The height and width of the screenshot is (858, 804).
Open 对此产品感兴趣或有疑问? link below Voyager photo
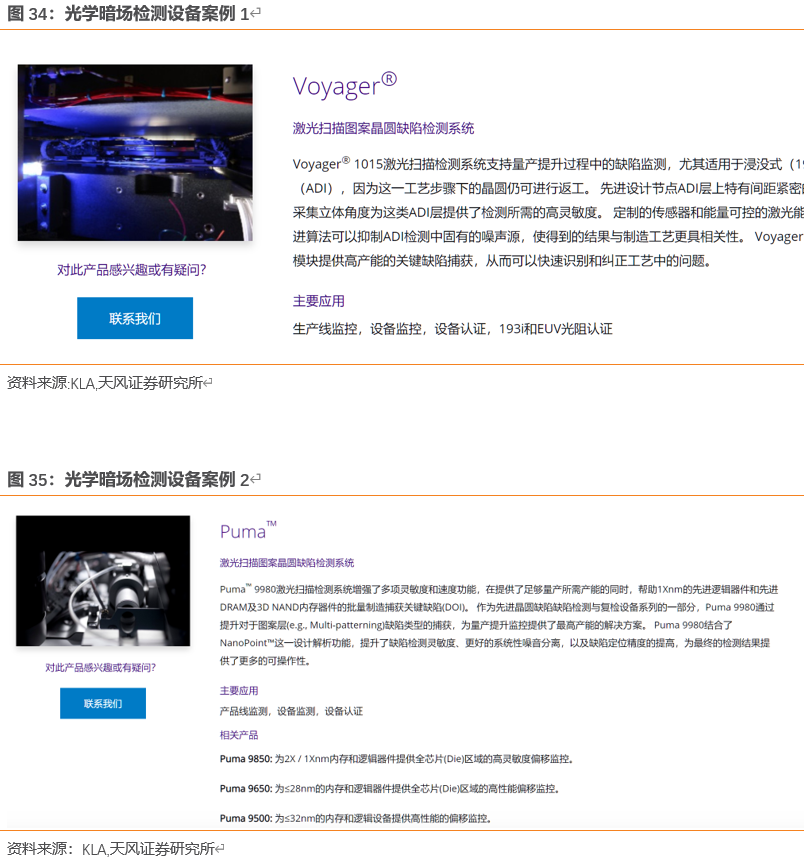coord(131,270)
